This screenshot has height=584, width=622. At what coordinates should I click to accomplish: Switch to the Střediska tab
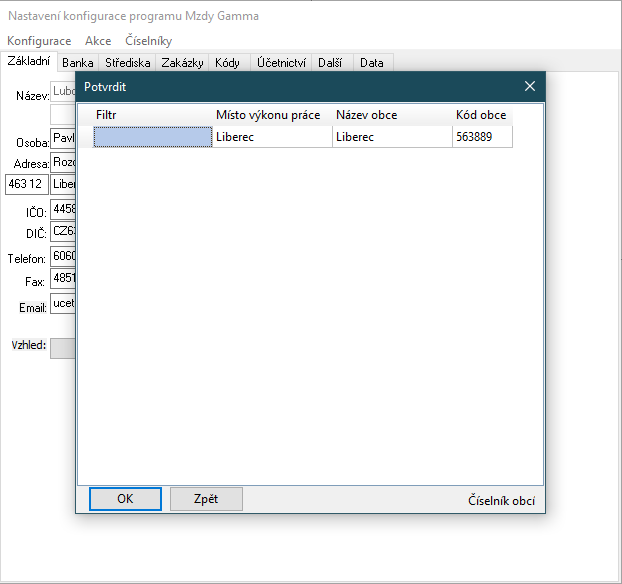[127, 63]
